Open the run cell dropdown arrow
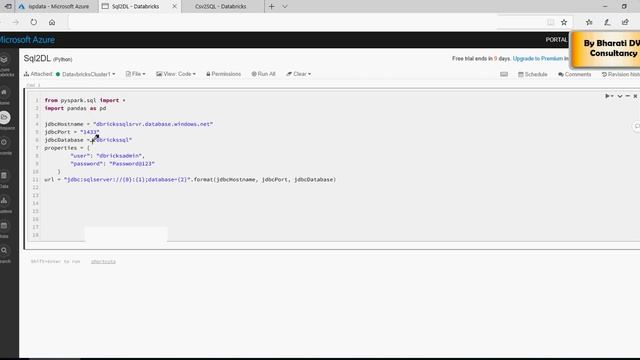 click(609, 96)
